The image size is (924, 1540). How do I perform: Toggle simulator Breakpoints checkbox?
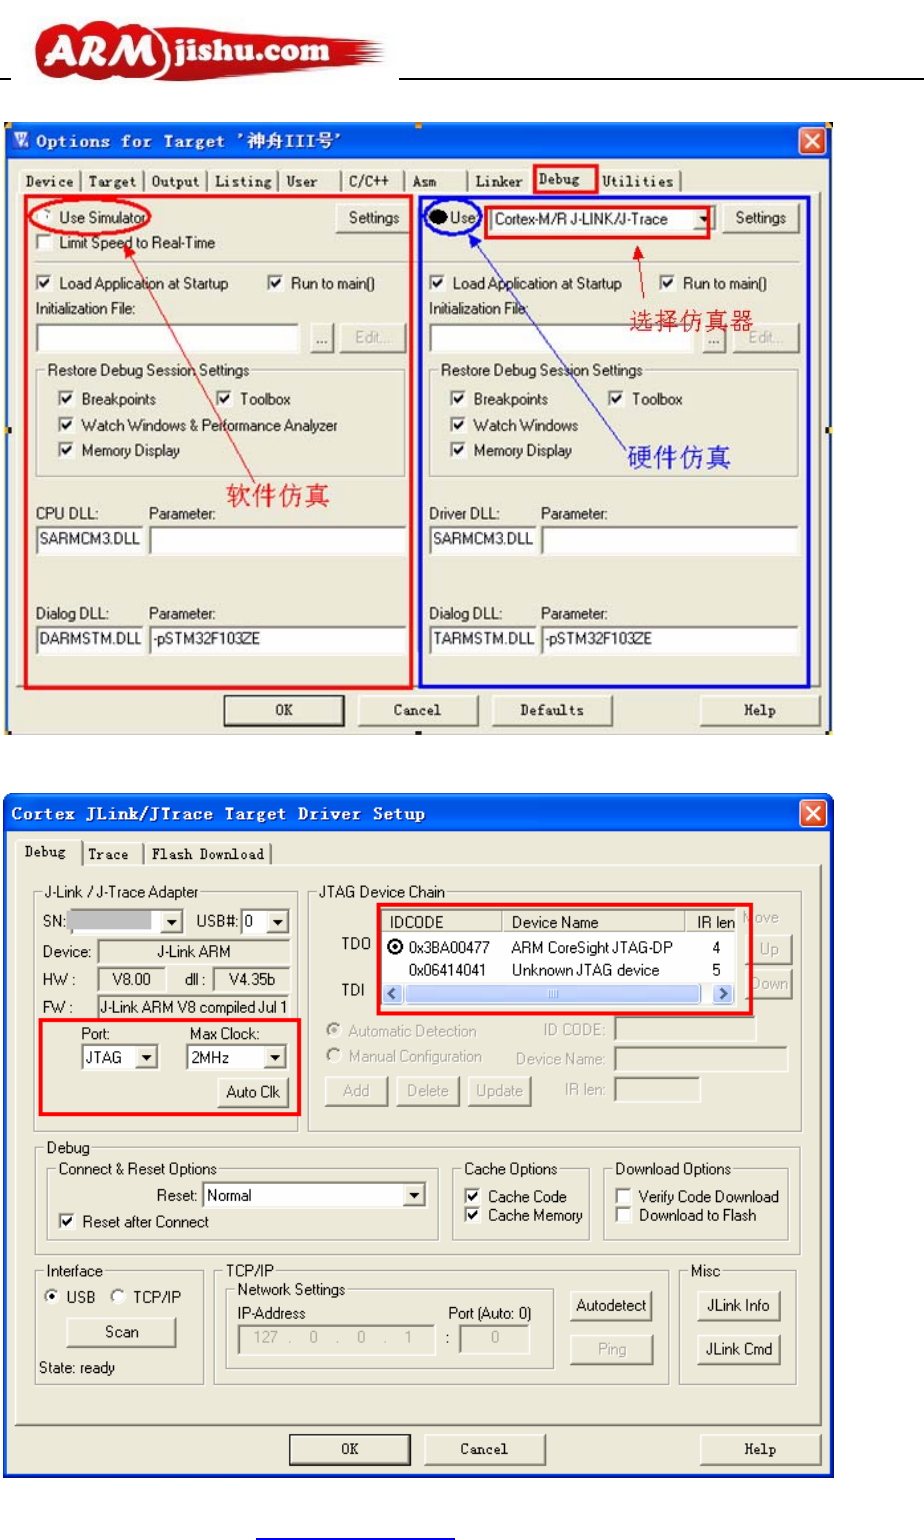(x=66, y=398)
